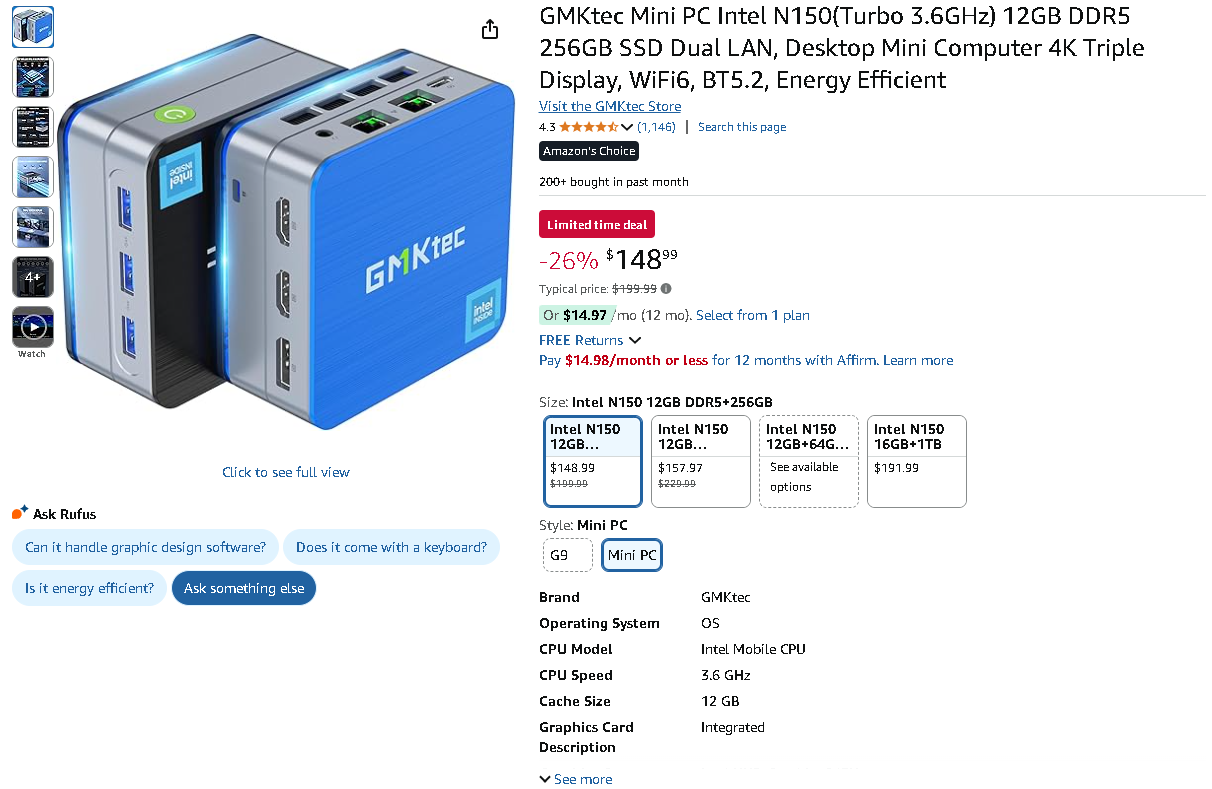Click the star rating graphic

point(588,127)
